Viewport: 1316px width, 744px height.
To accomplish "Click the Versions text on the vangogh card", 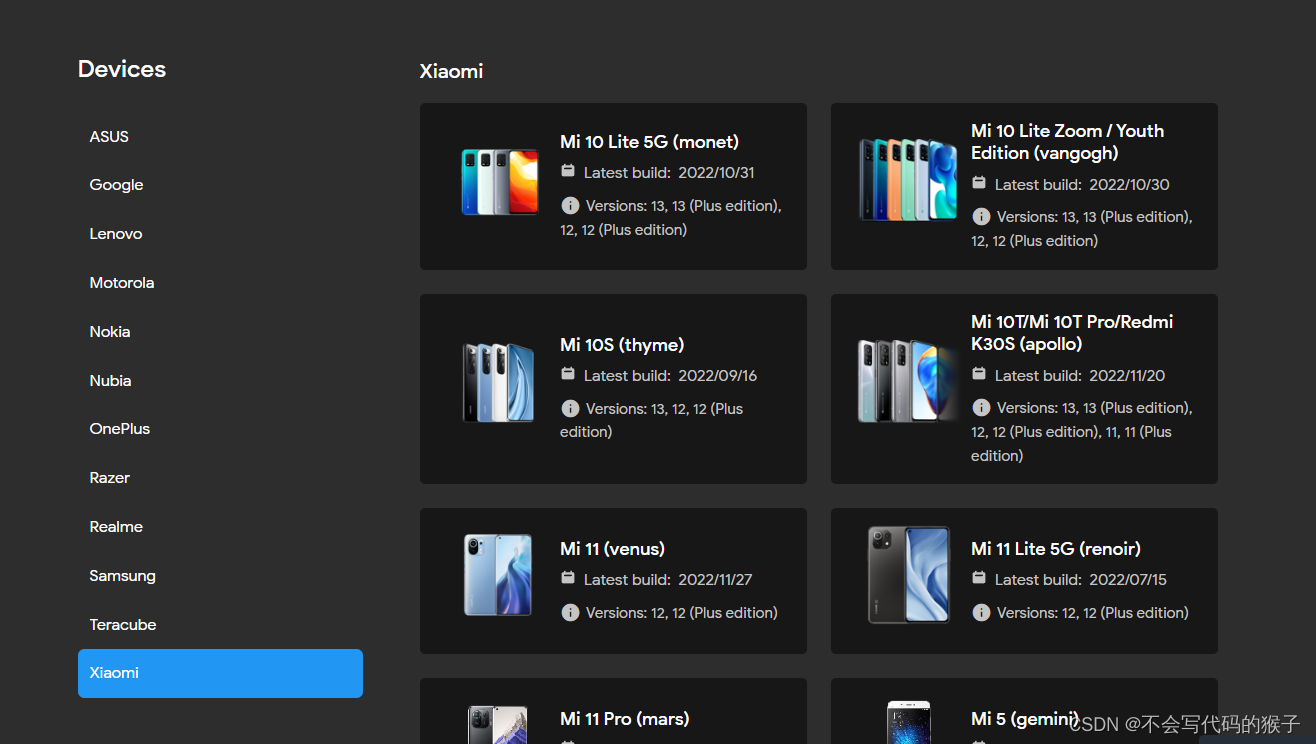I will coord(1082,228).
